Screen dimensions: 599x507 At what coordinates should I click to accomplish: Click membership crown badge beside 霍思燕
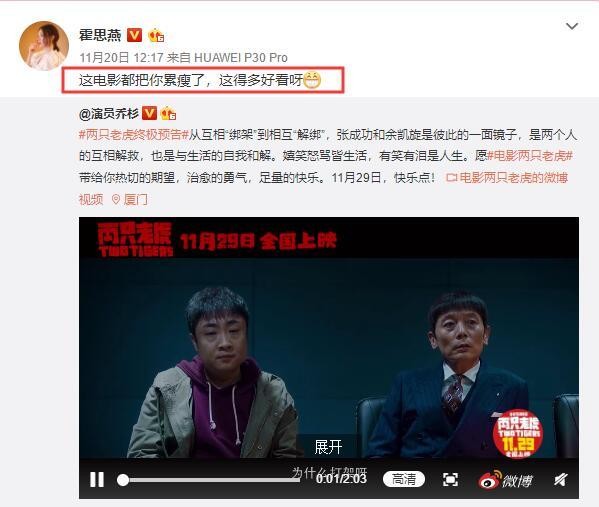coord(156,36)
